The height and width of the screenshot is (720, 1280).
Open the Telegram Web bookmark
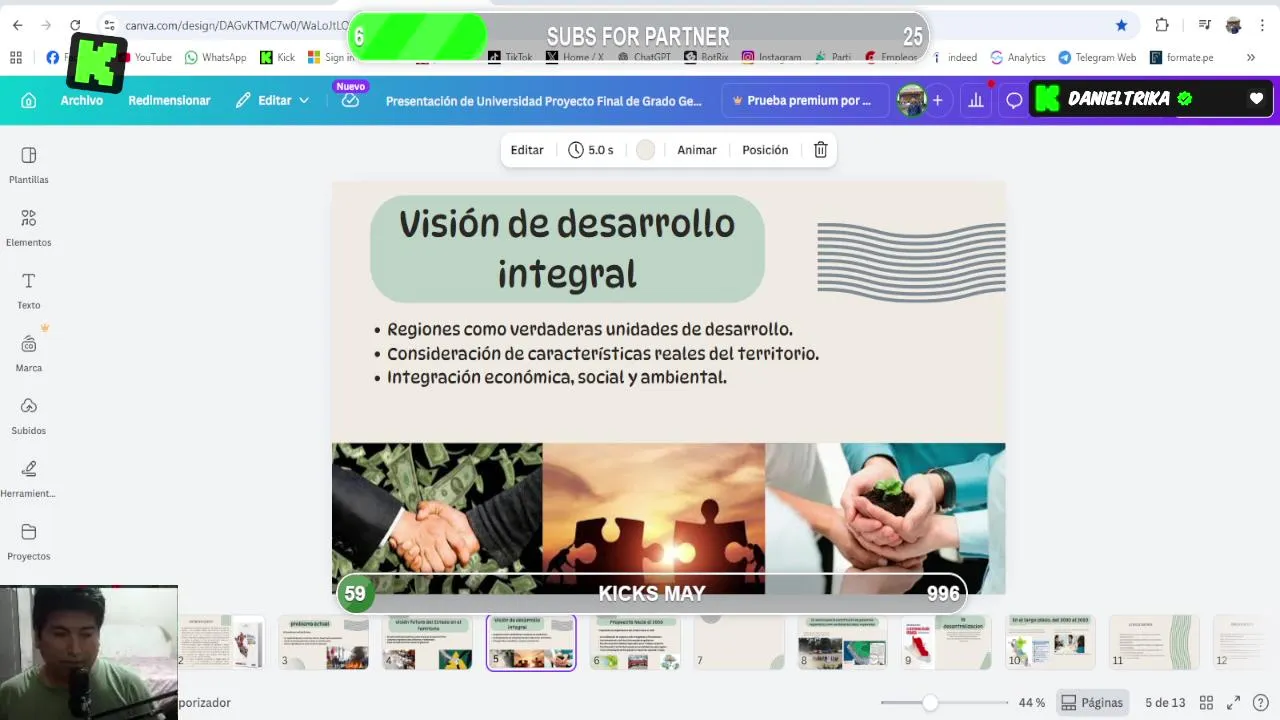1097,57
